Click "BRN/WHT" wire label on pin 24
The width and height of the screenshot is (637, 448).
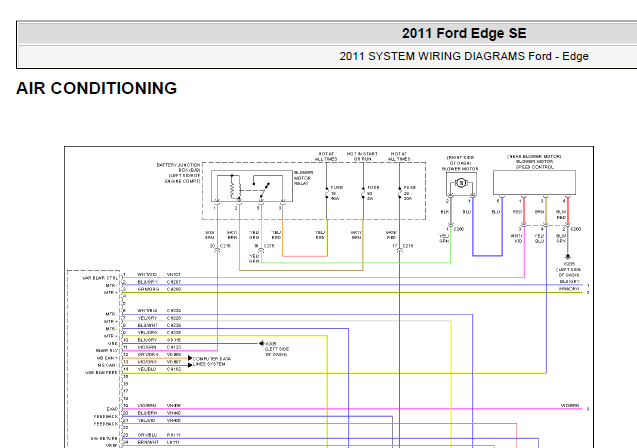[x=148, y=442]
